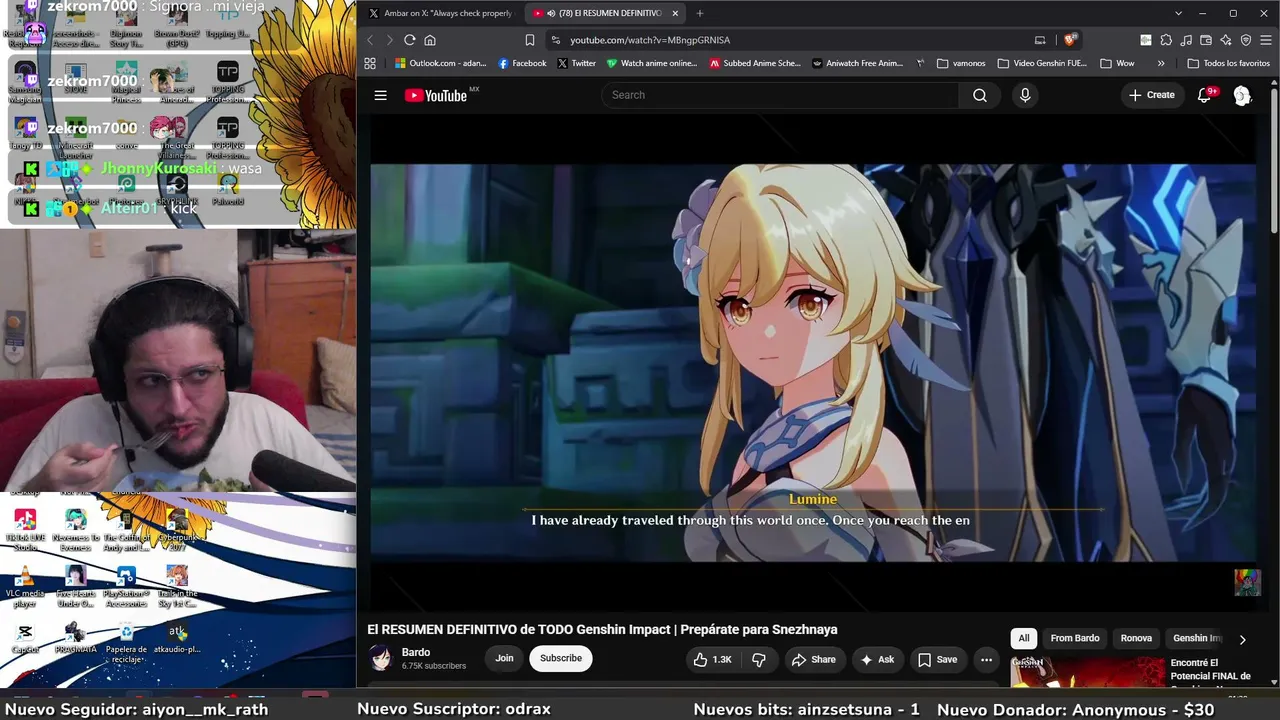
Task: Open the Bardo channel name link
Action: pos(416,652)
